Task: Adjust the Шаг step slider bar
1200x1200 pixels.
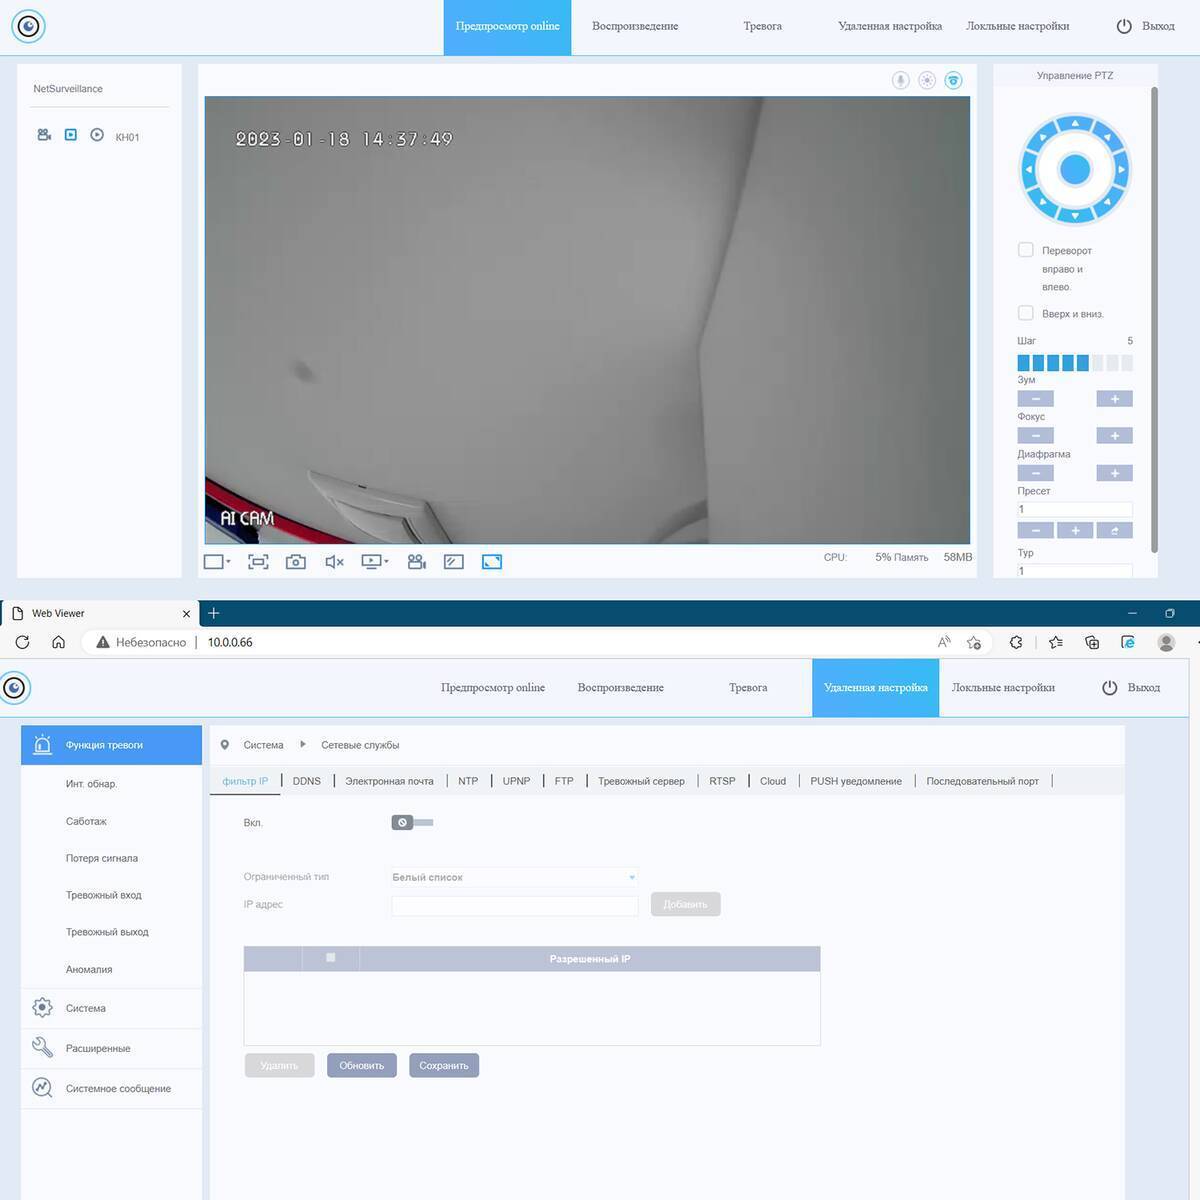Action: pyautogui.click(x=1074, y=363)
